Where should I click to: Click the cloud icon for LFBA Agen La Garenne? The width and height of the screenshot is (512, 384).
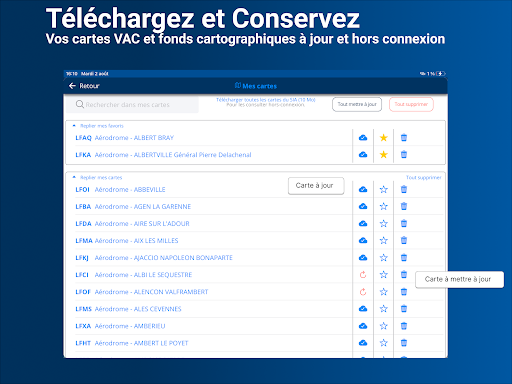363,207
